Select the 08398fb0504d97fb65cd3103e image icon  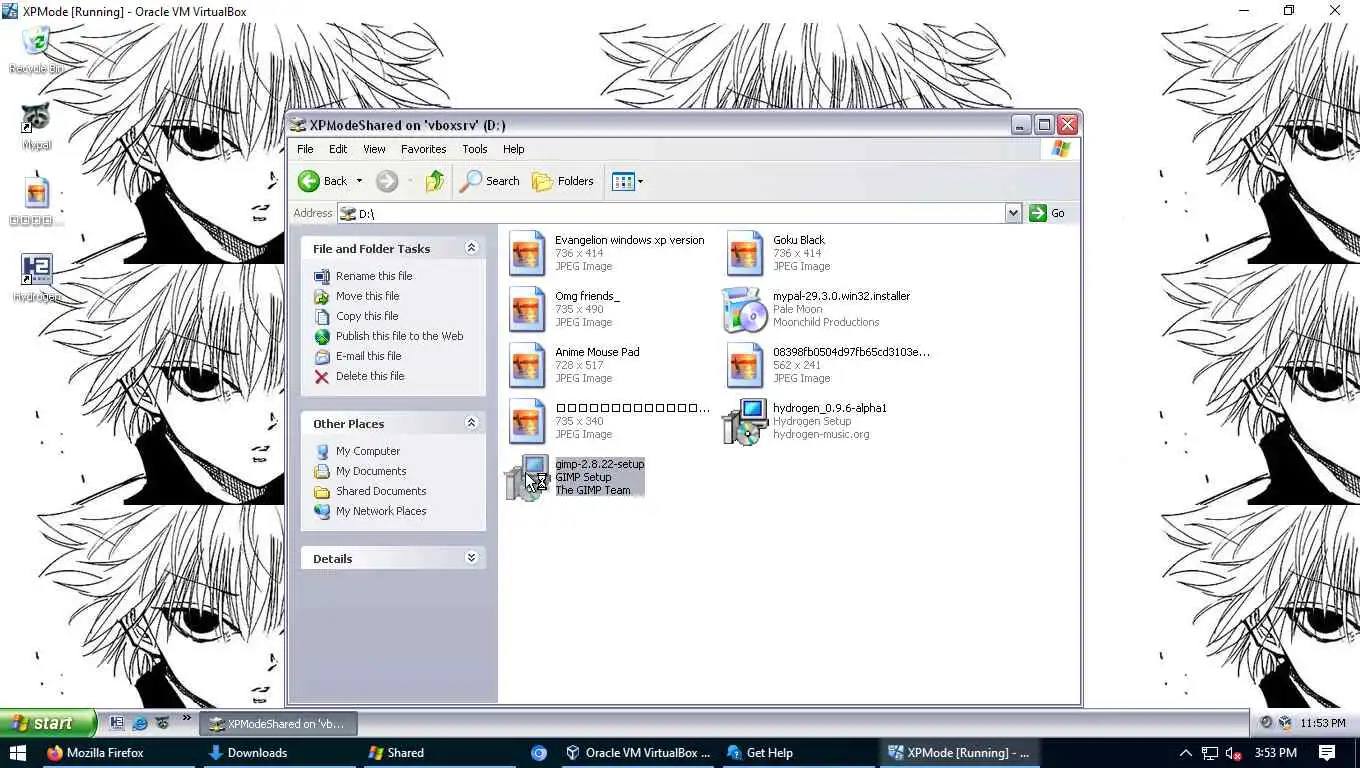tap(745, 365)
